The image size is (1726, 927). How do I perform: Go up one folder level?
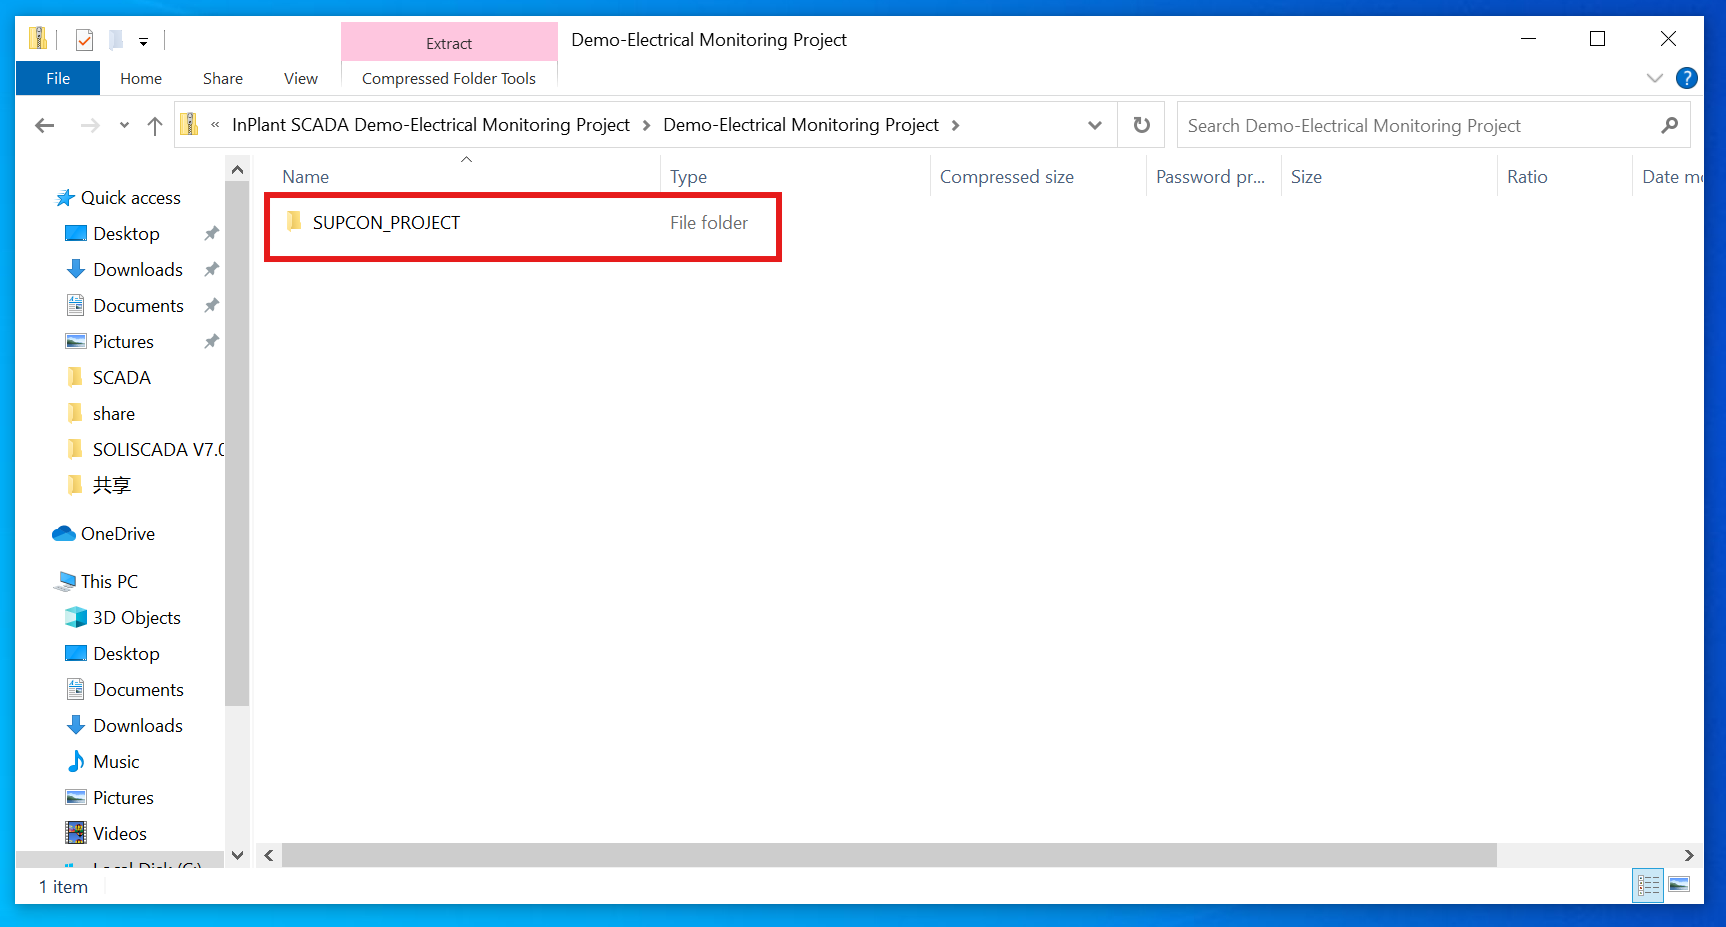pyautogui.click(x=155, y=125)
